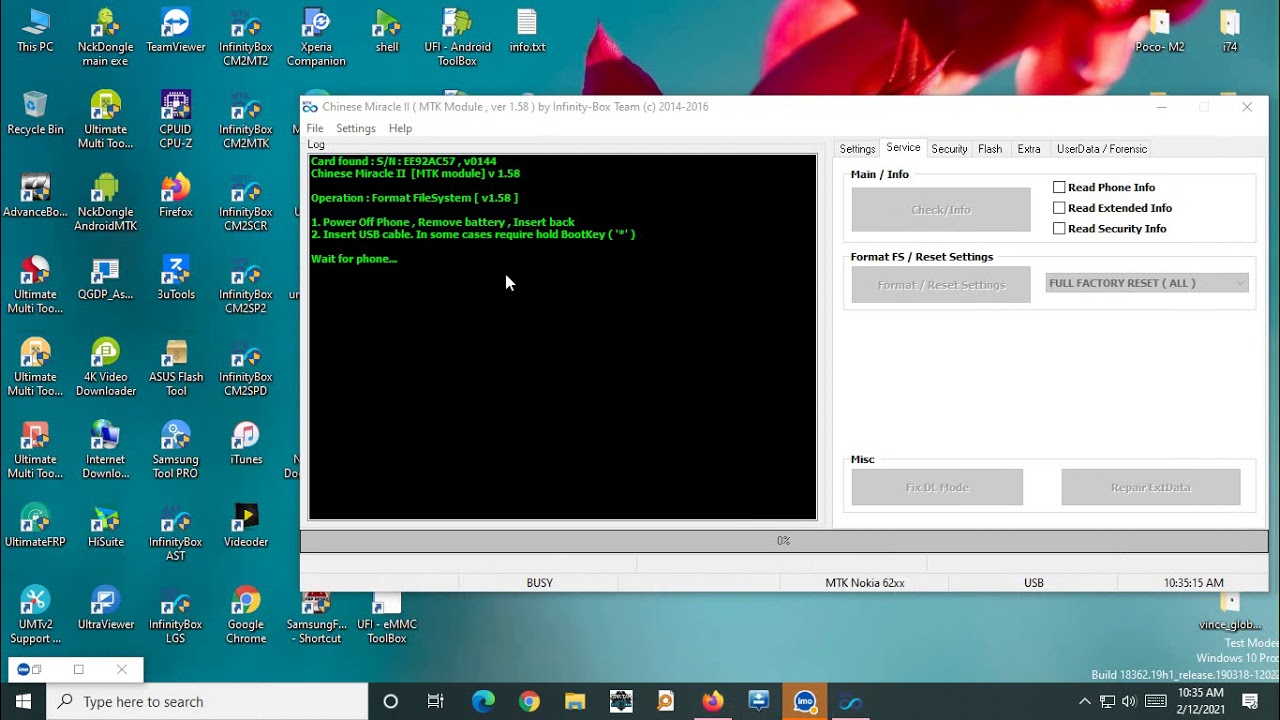Image resolution: width=1280 pixels, height=720 pixels.
Task: Launch ASUS Flash Tool shortcut
Action: click(x=176, y=368)
